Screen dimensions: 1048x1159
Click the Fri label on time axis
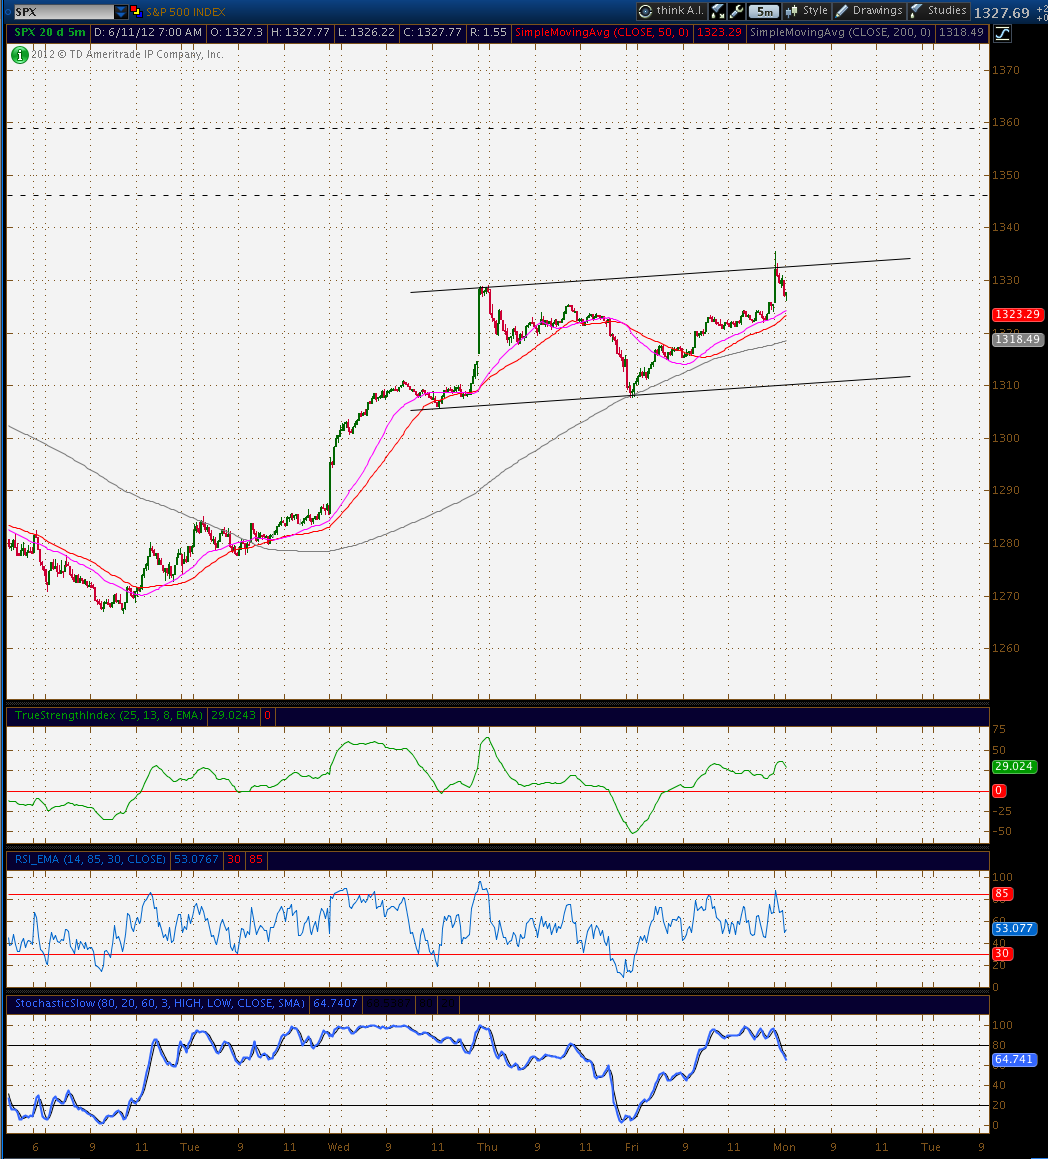click(632, 1147)
